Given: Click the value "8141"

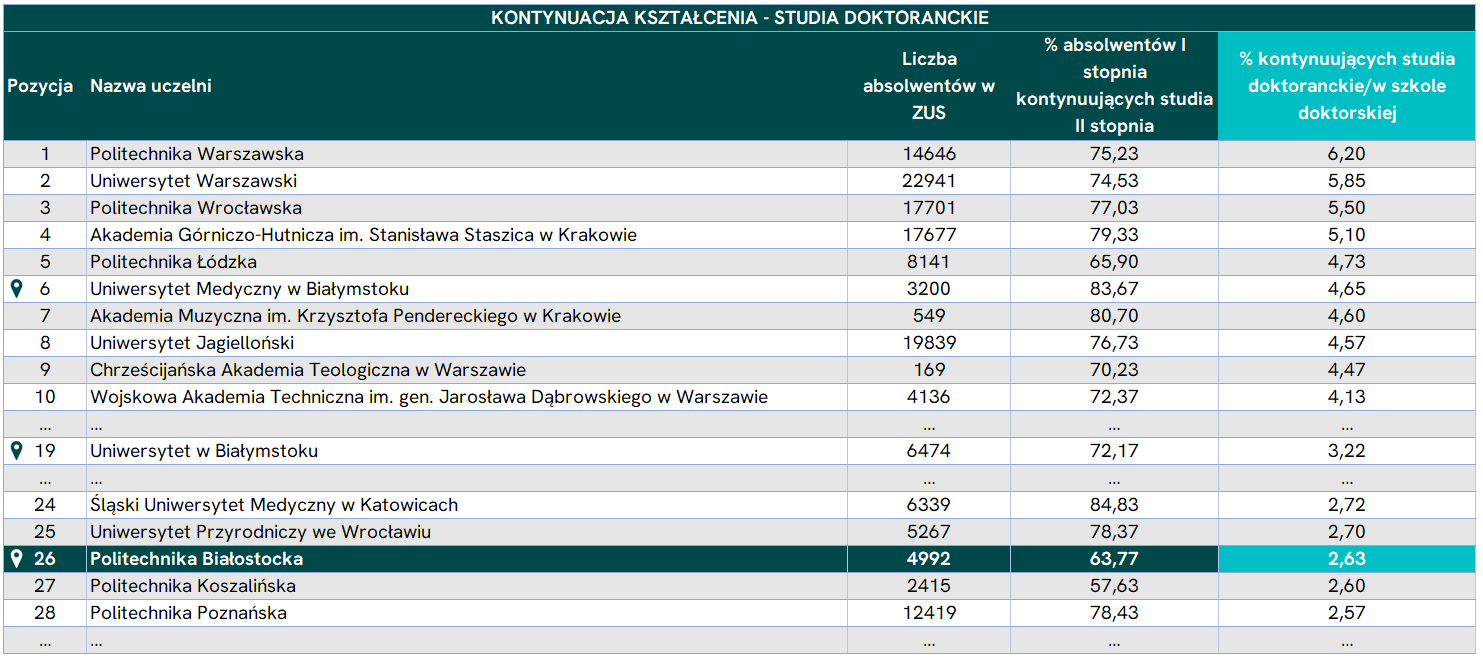Looking at the screenshot, I should click(x=929, y=262).
